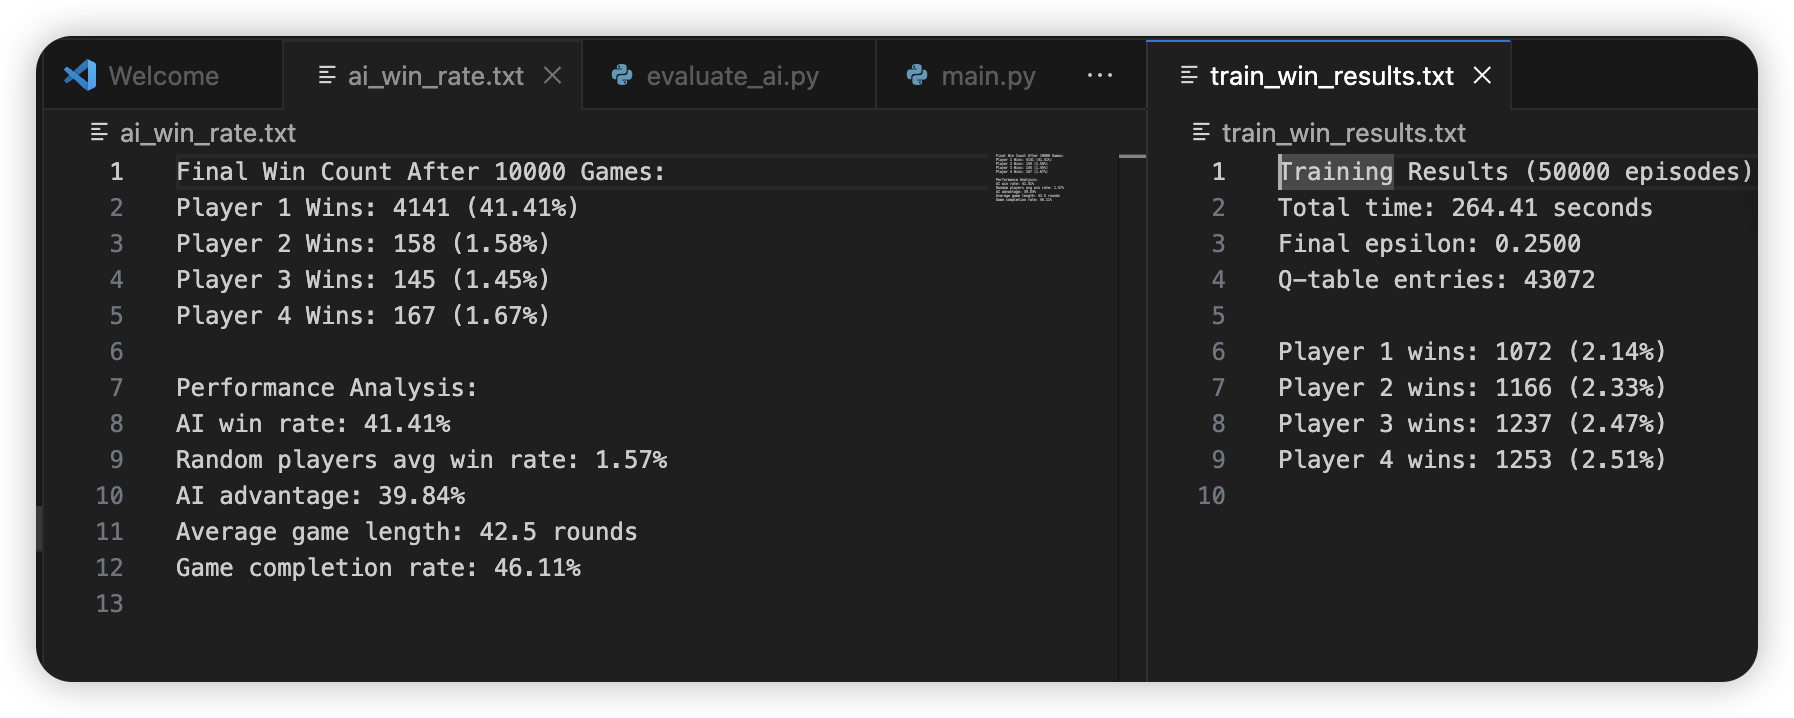Switch to the evaluate_ai.py tab

(x=732, y=76)
